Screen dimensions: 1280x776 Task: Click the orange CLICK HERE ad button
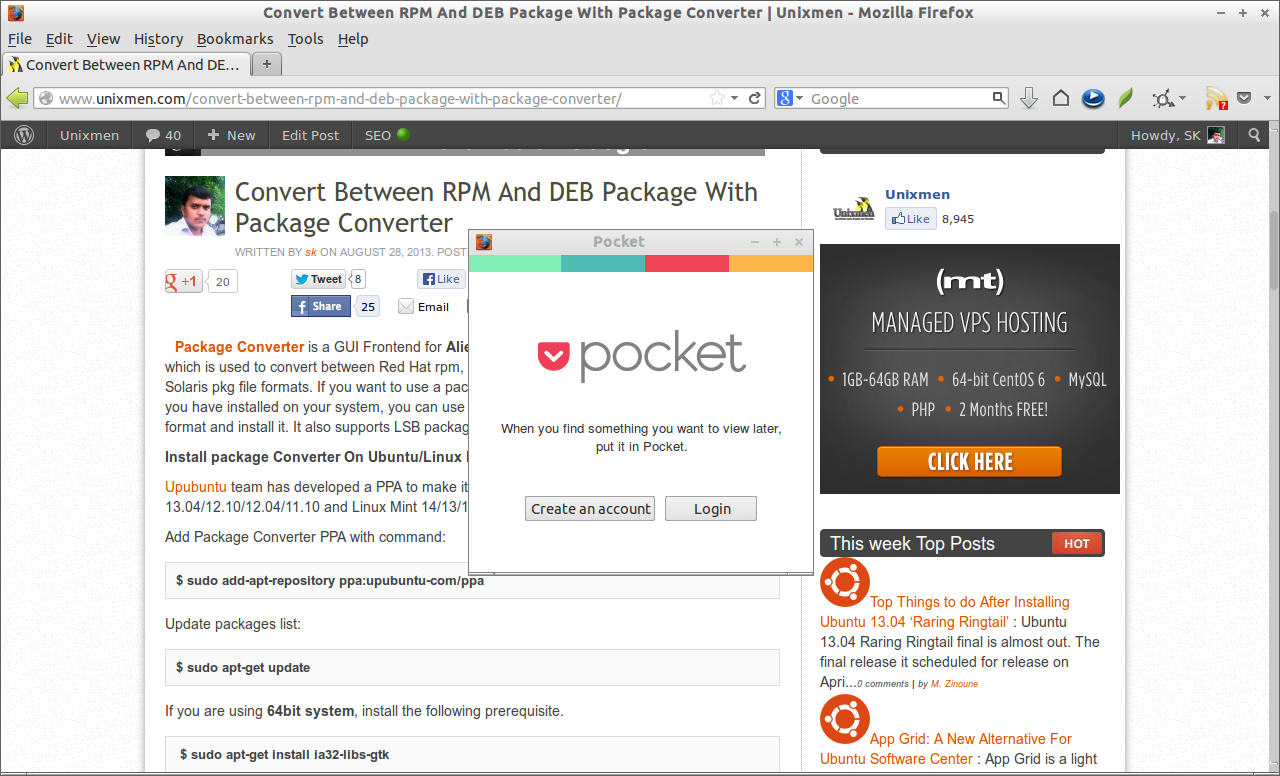coord(969,461)
